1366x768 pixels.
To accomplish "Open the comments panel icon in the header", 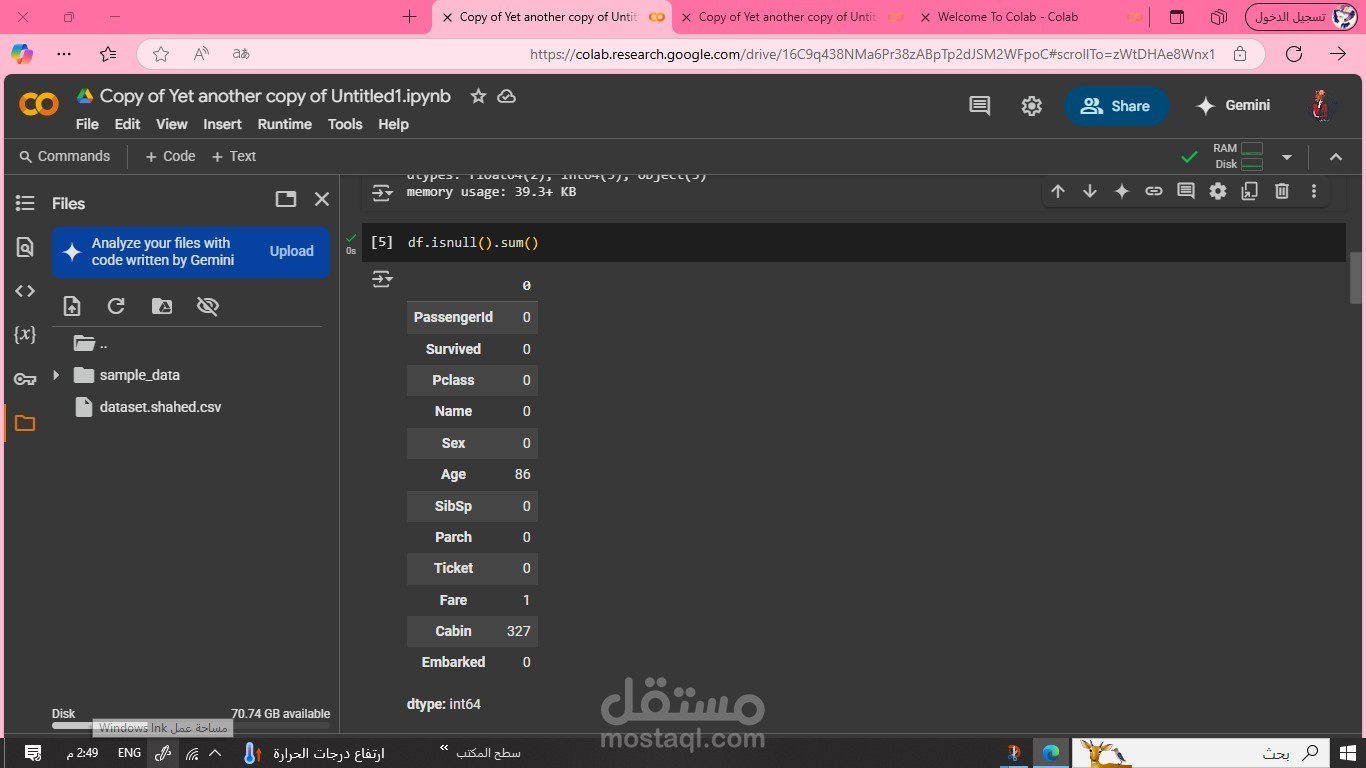I will (x=980, y=105).
